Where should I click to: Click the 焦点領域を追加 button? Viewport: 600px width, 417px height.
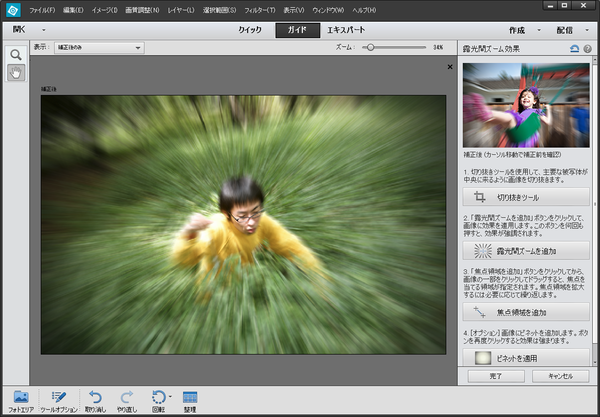(526, 312)
